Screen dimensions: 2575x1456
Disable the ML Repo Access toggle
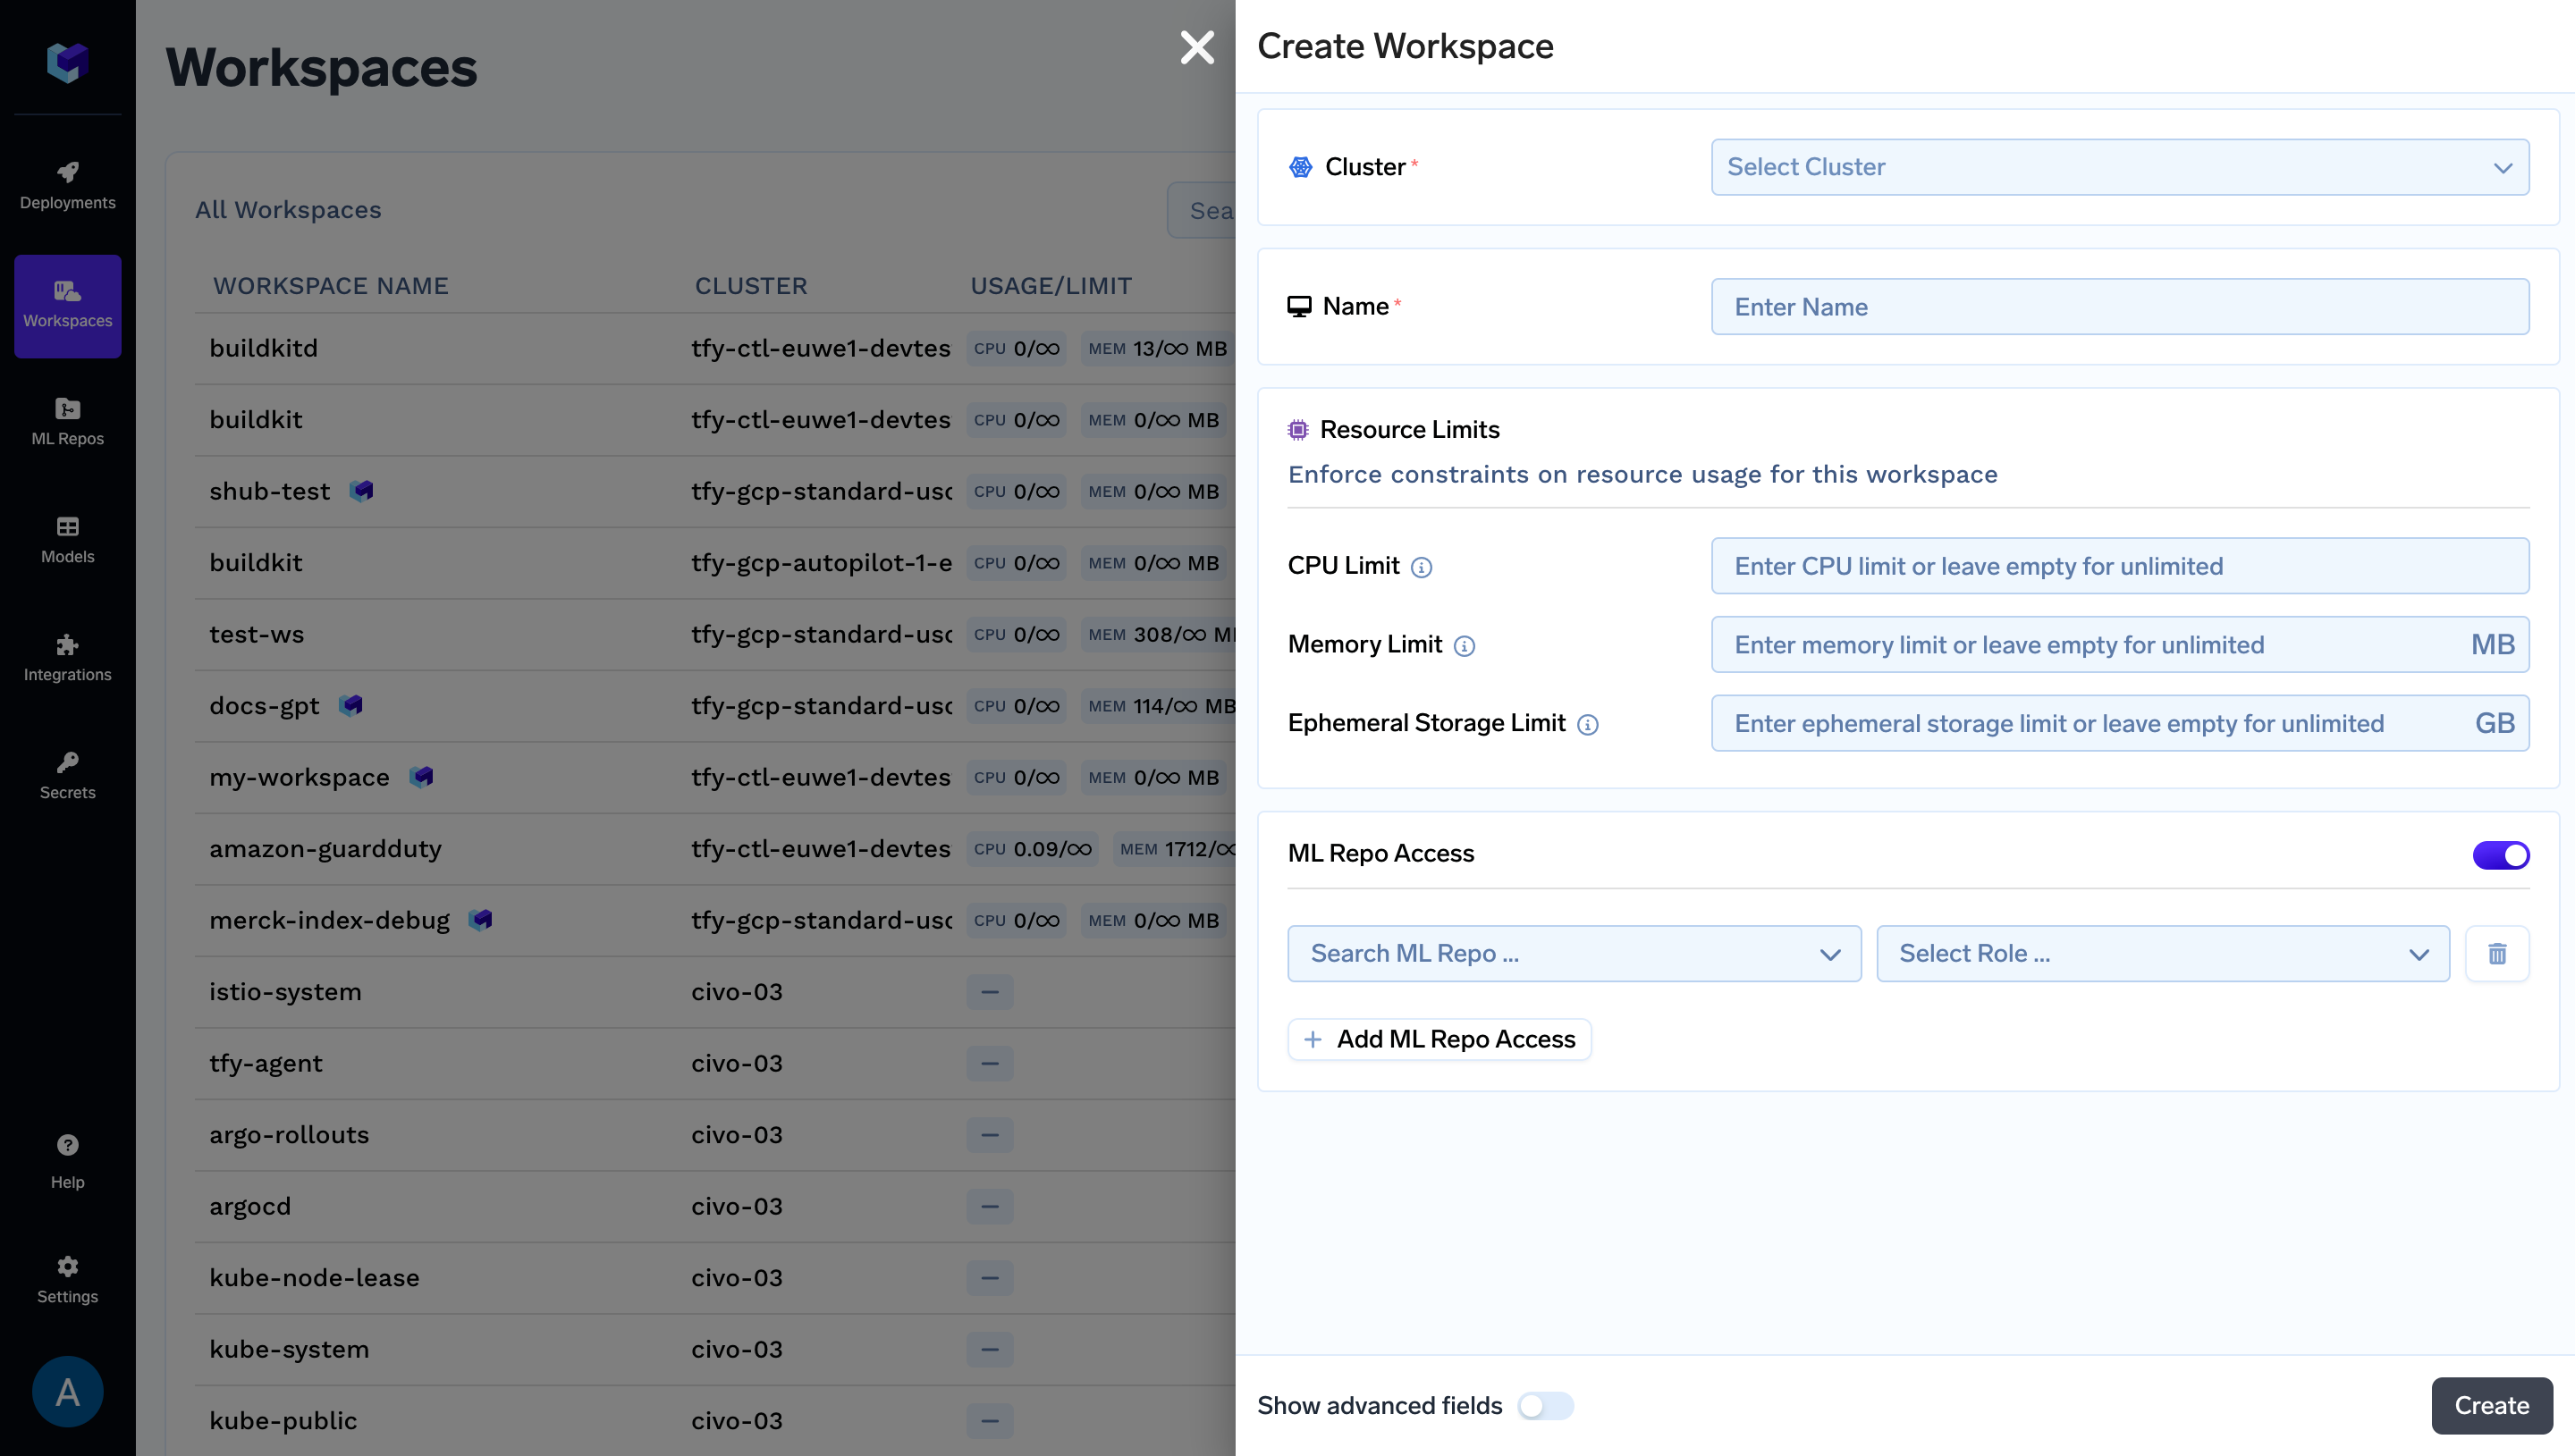click(2500, 855)
